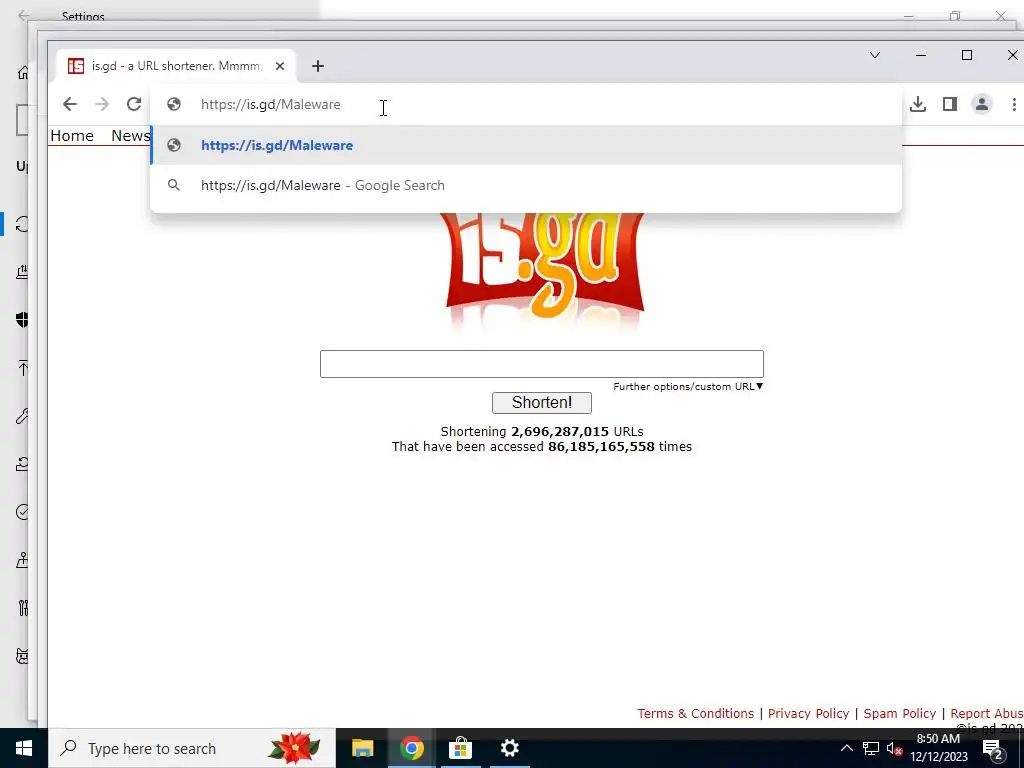Click Settings sidebar sync arrows icon
This screenshot has width=1024, height=768.
(x=22, y=224)
